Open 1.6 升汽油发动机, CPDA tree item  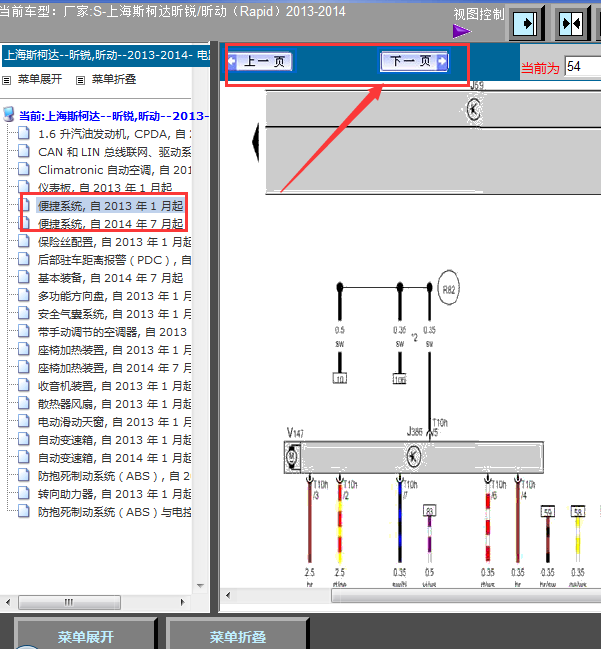tap(115, 134)
